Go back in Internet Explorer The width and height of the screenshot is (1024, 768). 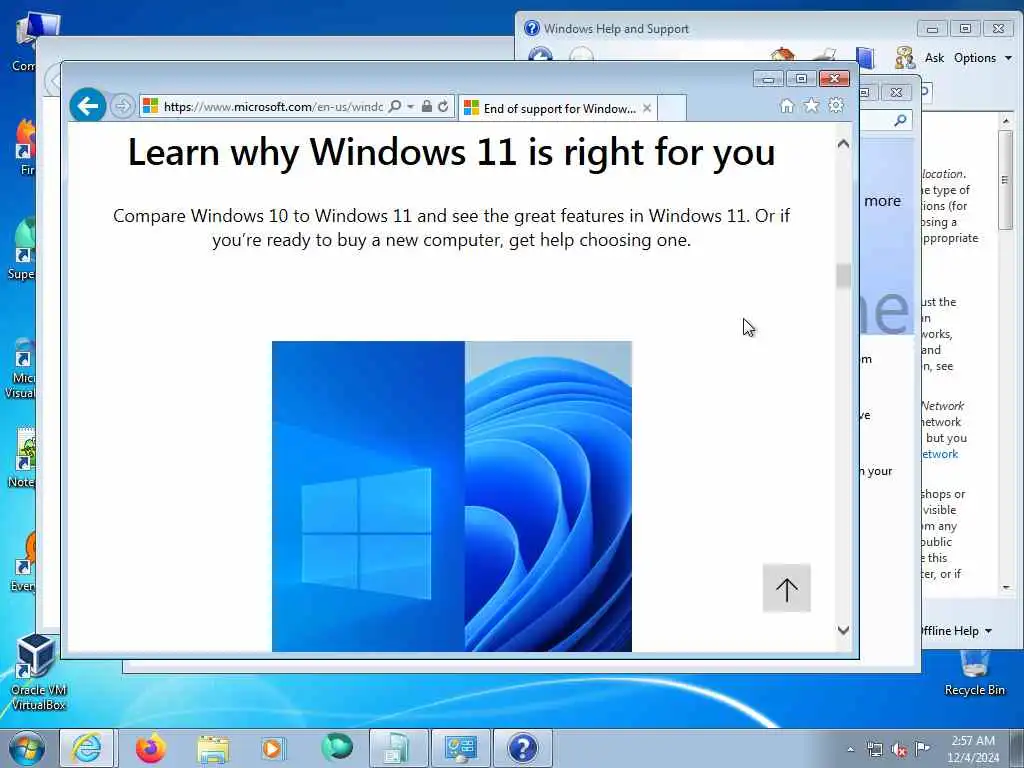point(88,105)
